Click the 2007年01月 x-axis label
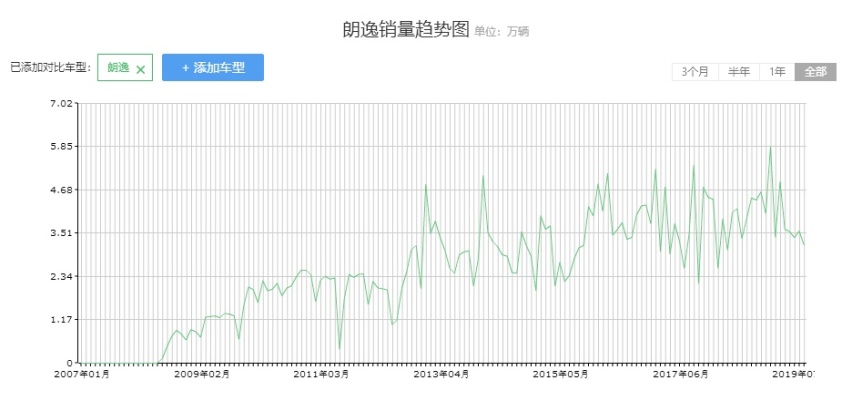 coord(82,374)
